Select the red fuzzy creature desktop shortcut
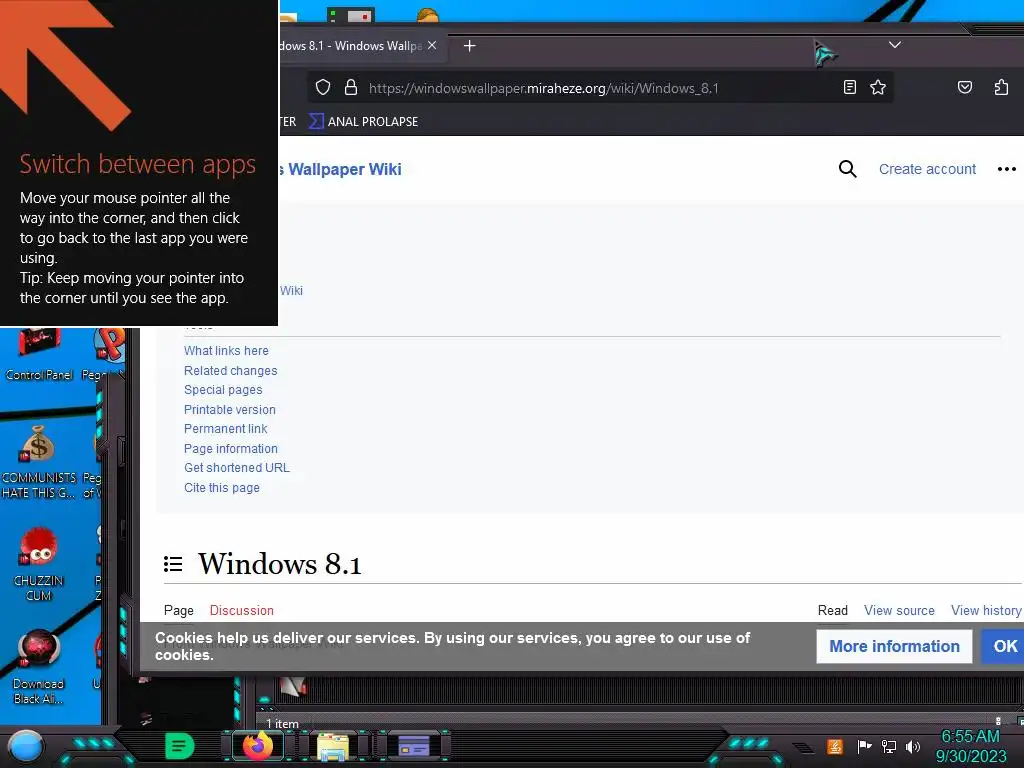Image resolution: width=1024 pixels, height=768 pixels. coord(39,564)
